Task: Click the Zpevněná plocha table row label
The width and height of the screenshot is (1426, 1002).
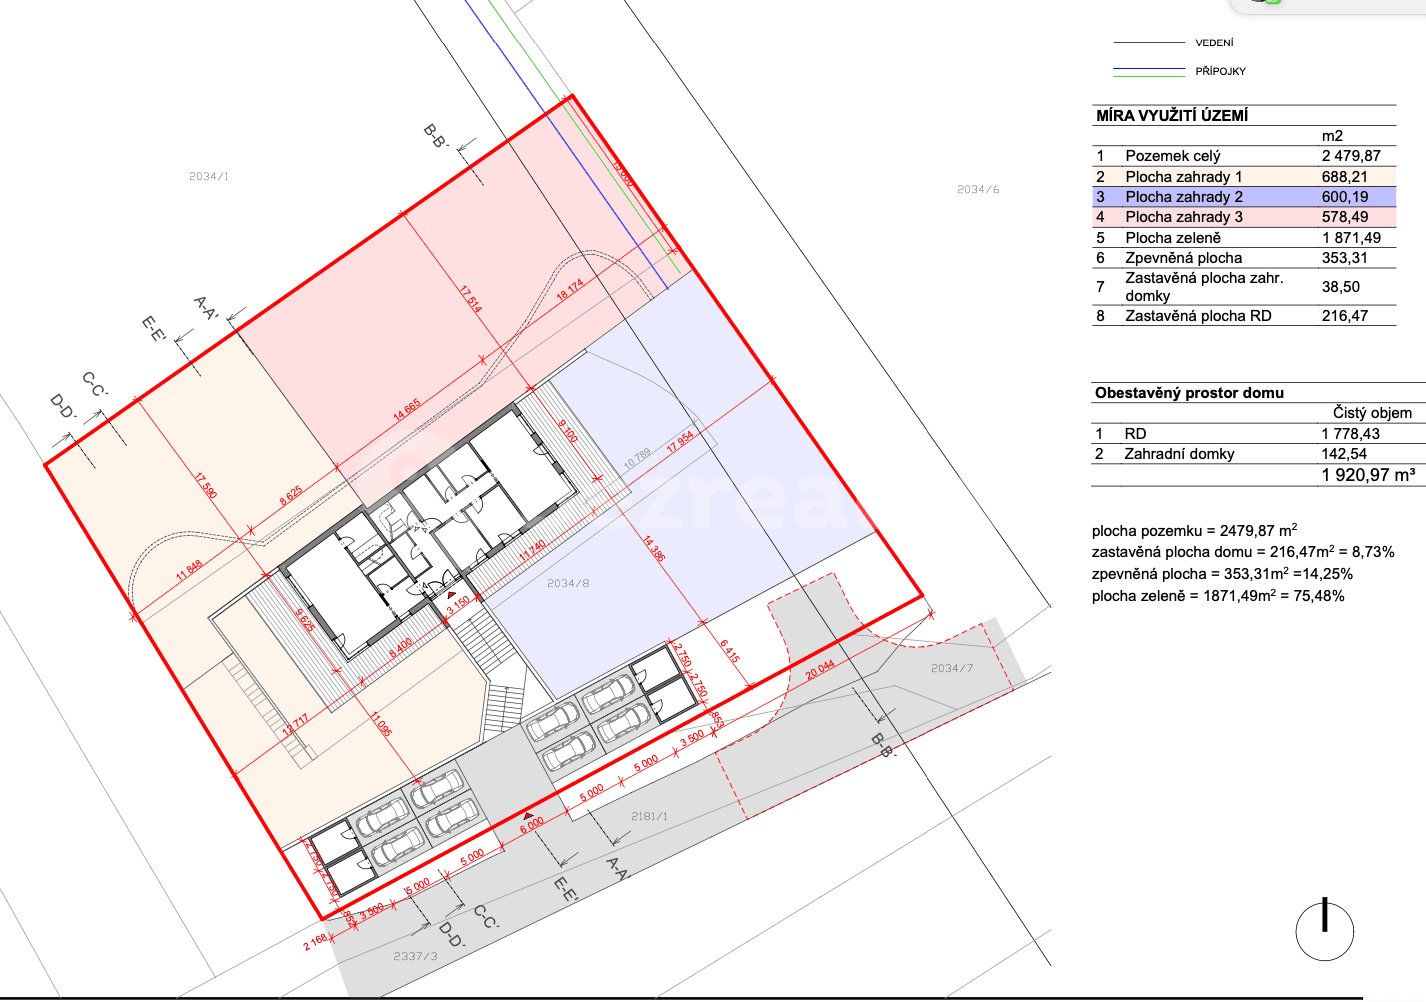Action: point(1184,258)
